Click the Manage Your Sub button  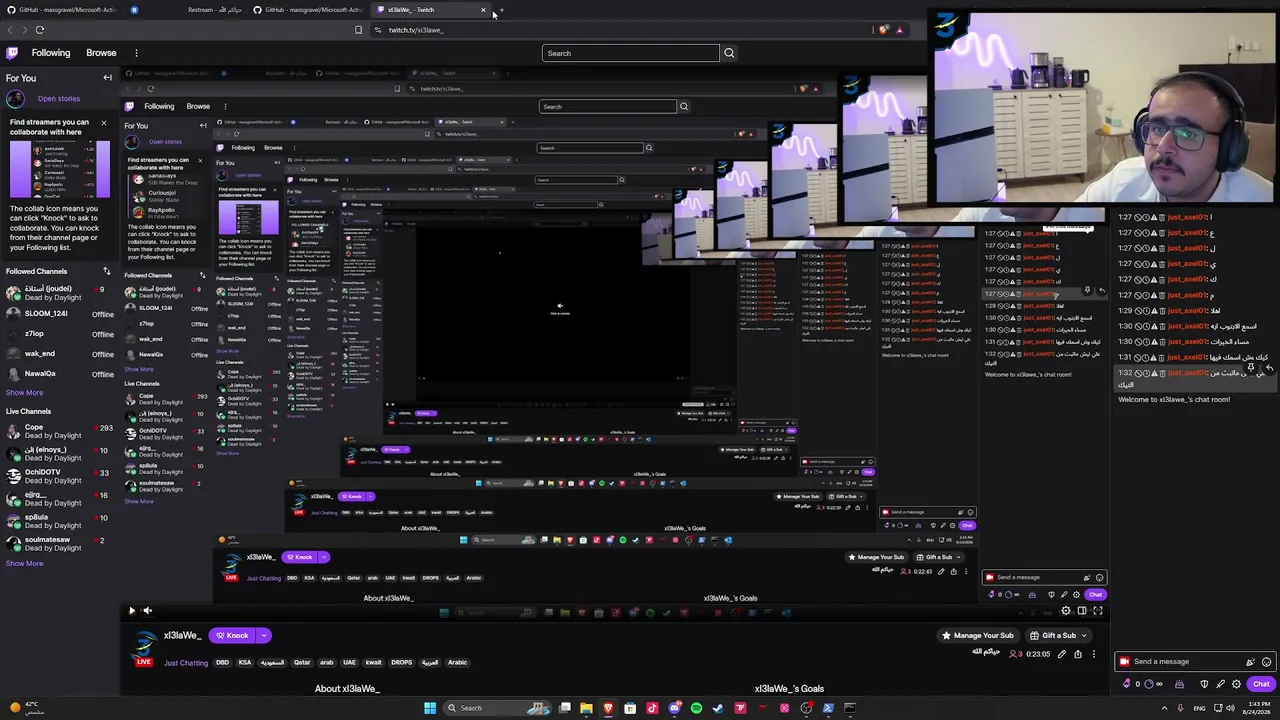pos(978,635)
